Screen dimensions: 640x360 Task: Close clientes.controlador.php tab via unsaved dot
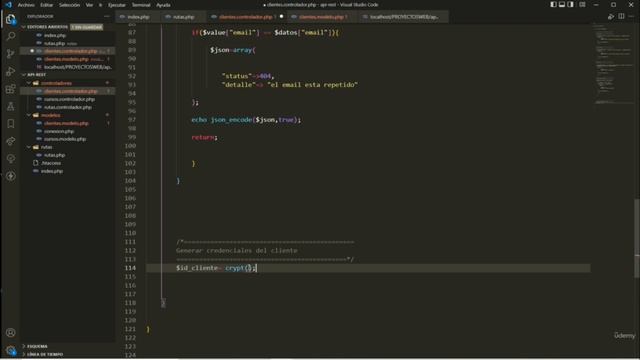281,17
